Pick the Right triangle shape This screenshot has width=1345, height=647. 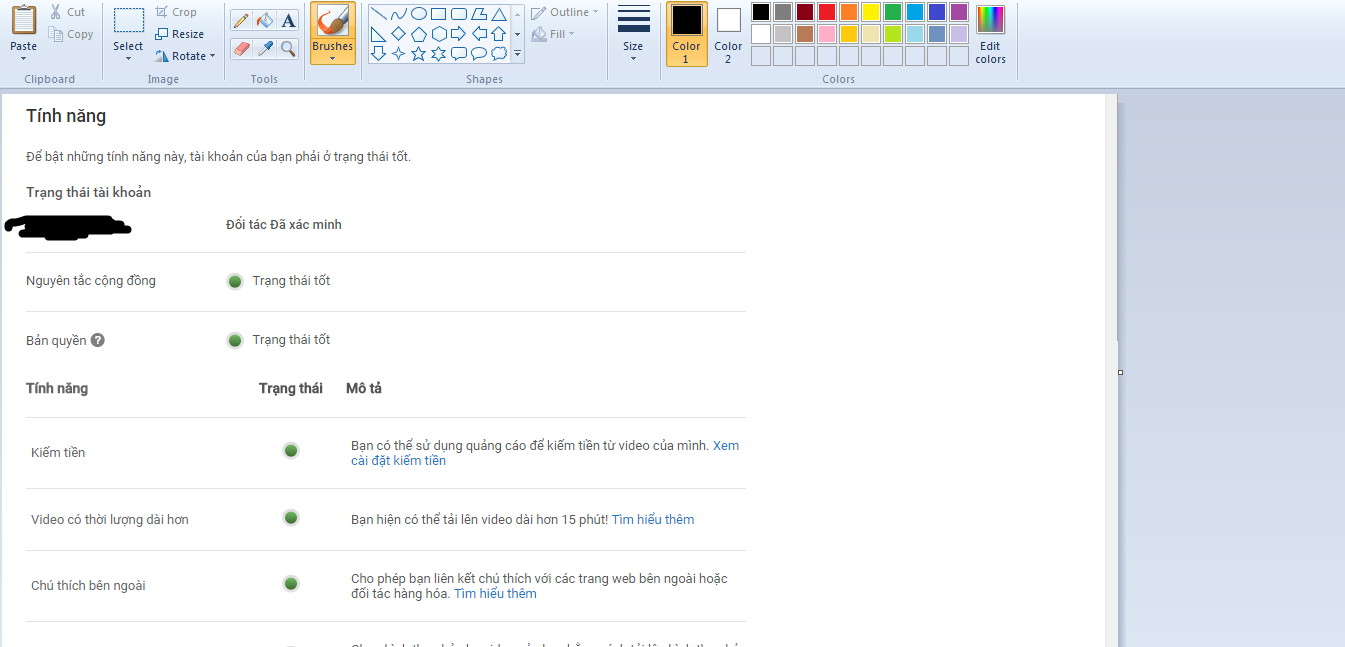(x=379, y=34)
